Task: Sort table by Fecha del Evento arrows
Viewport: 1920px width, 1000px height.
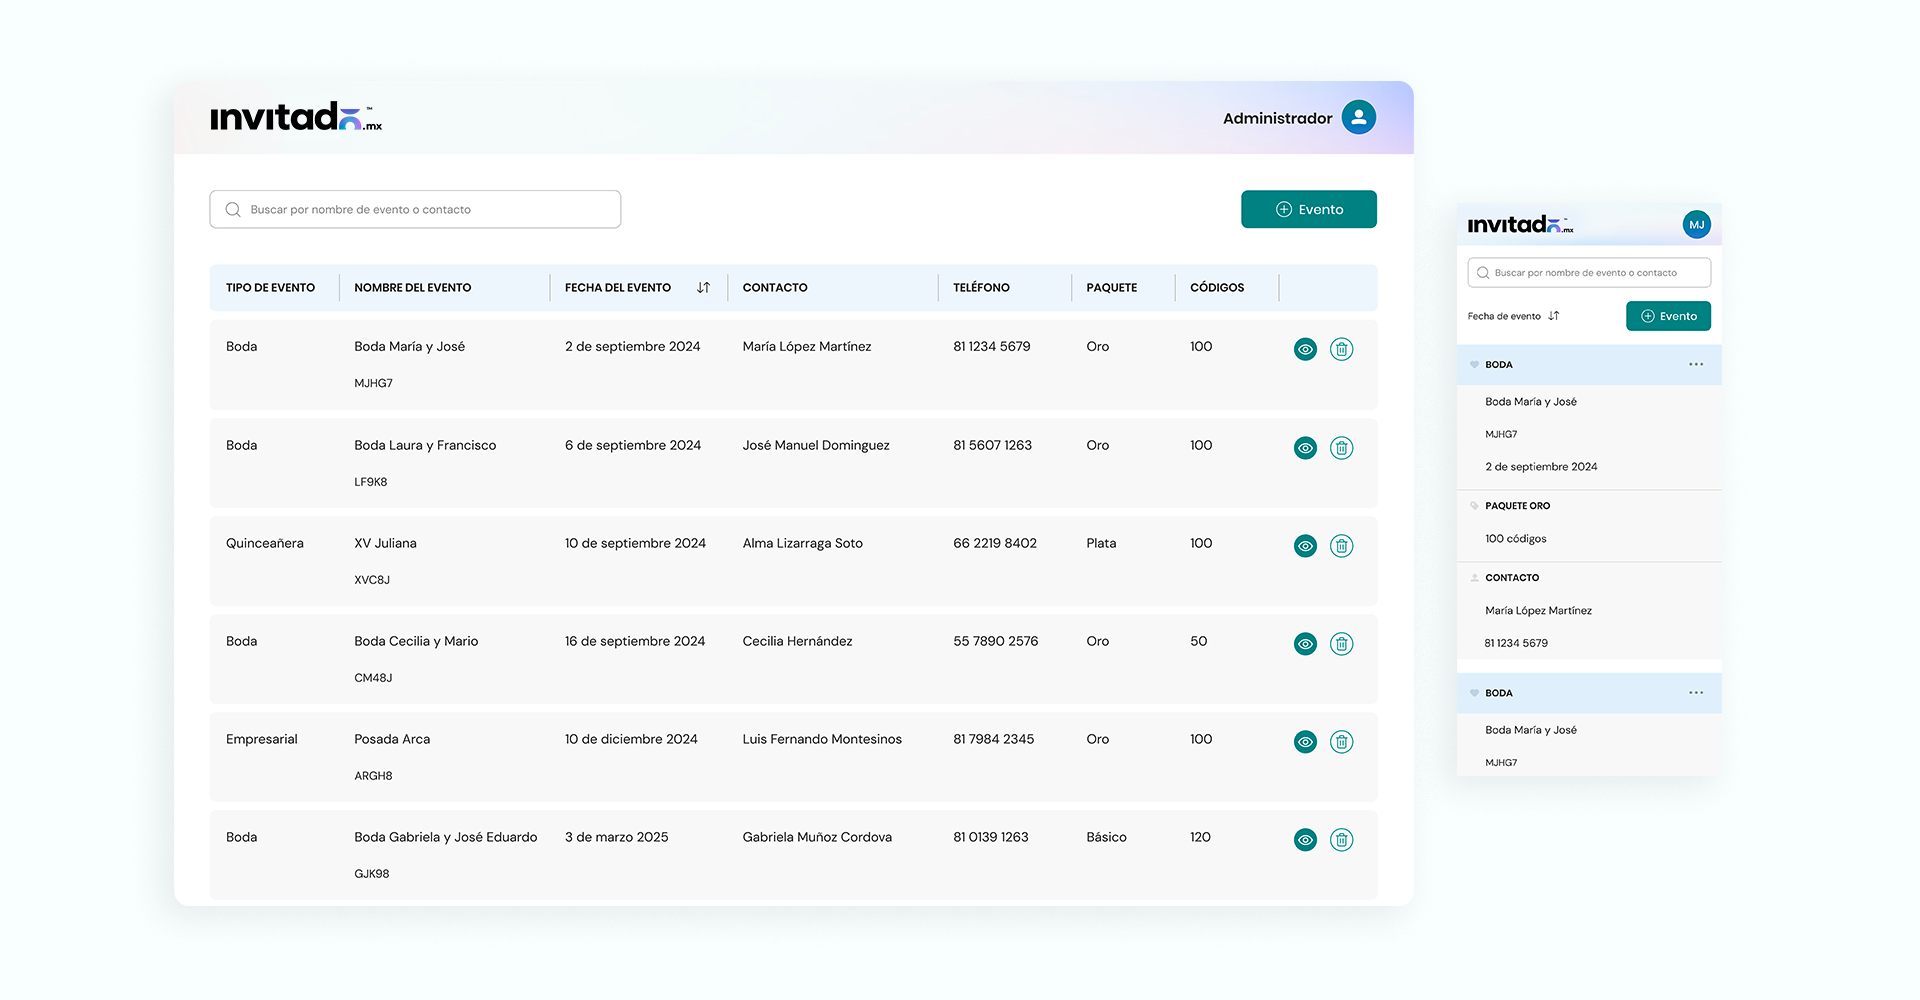Action: (703, 288)
